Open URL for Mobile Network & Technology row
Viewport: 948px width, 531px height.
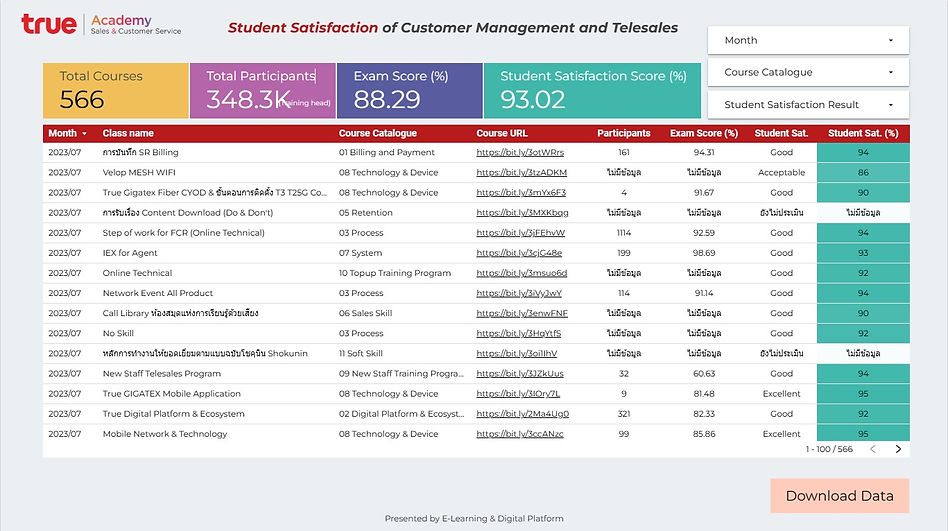click(519, 434)
